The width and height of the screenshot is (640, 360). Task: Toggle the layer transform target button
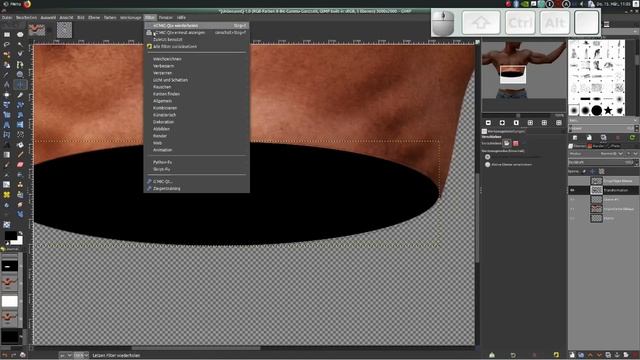click(x=507, y=143)
